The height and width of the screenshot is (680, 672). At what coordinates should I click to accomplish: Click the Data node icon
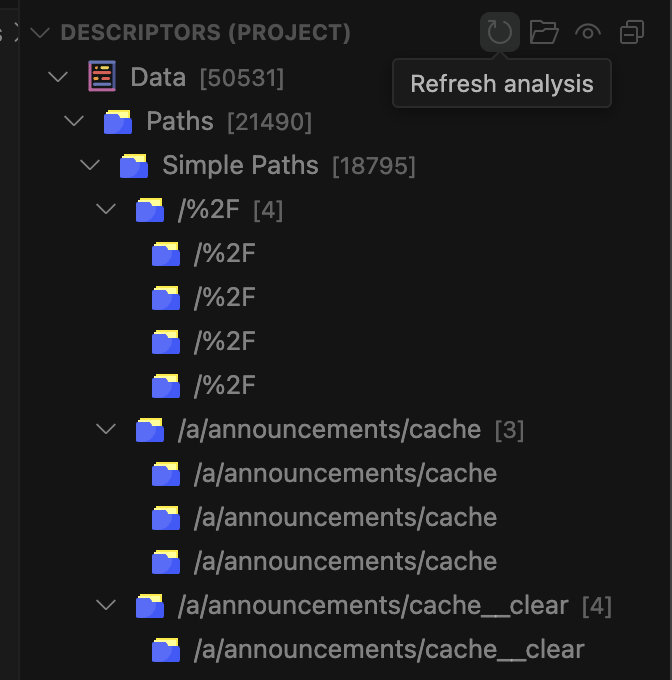(101, 77)
